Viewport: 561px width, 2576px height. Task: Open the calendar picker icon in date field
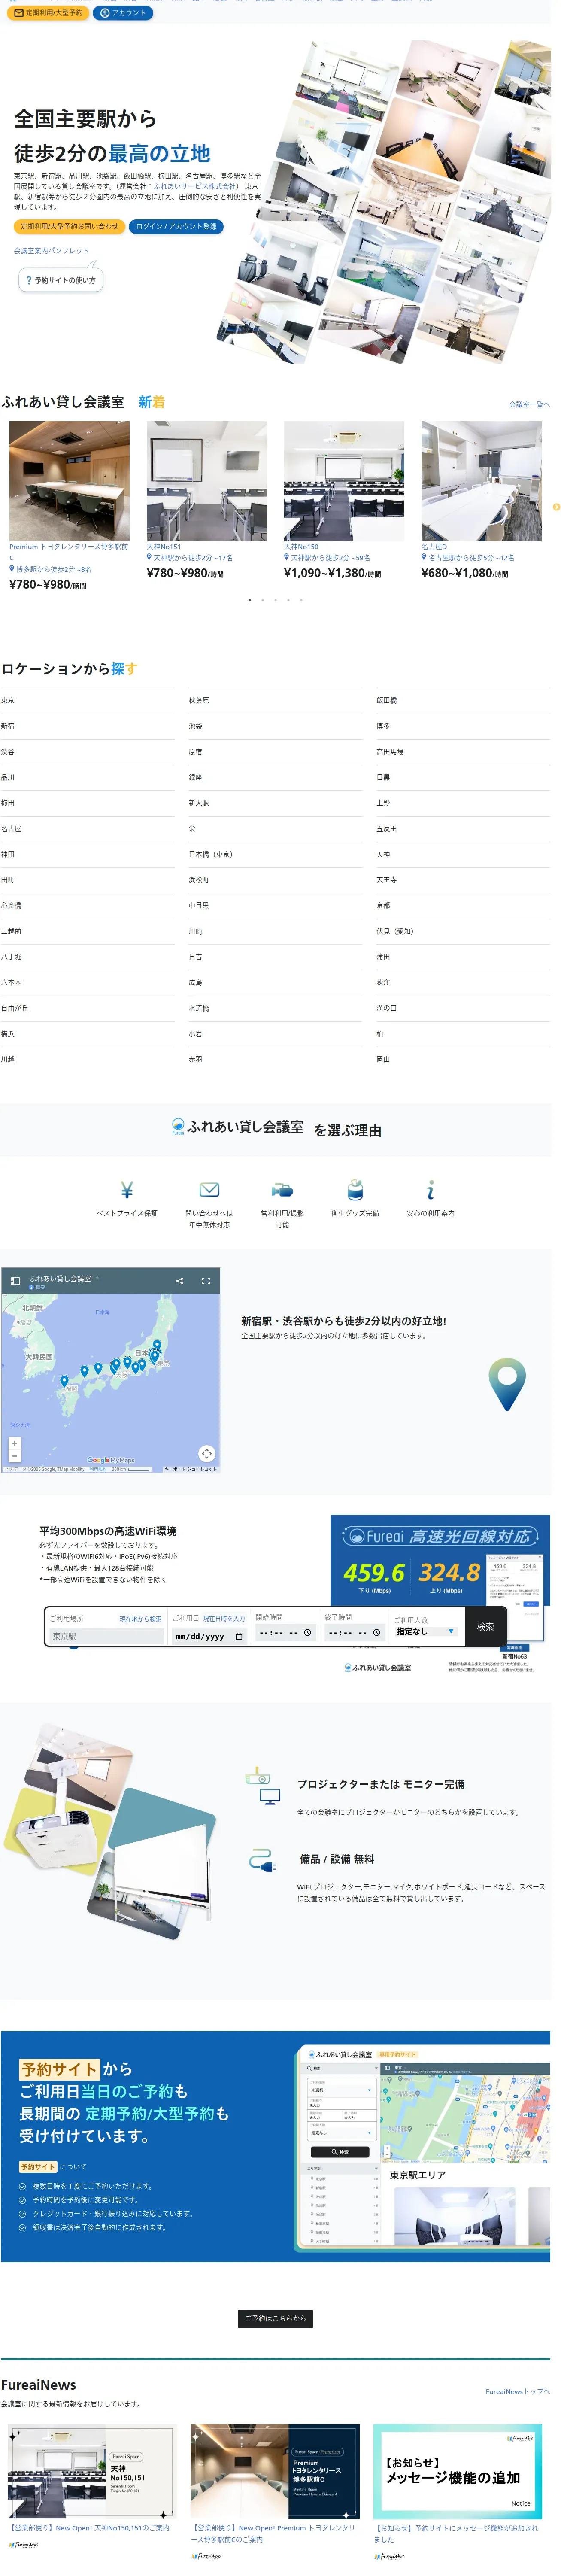point(239,1637)
